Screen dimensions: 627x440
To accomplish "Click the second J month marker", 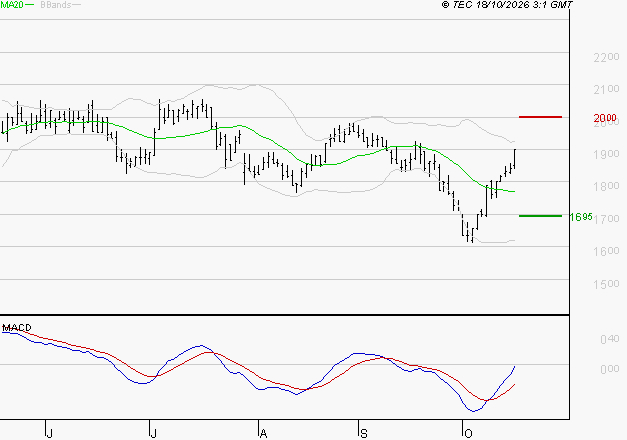I will (153, 434).
